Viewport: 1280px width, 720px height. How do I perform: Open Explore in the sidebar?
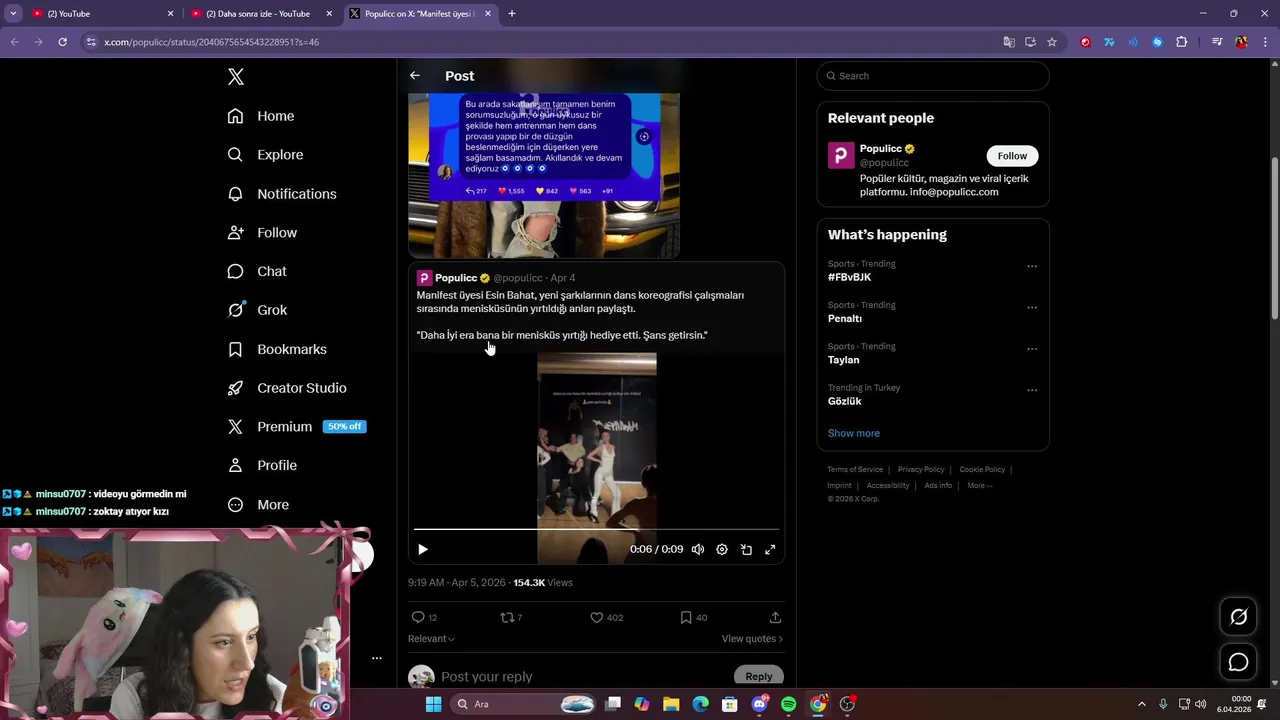[265, 155]
